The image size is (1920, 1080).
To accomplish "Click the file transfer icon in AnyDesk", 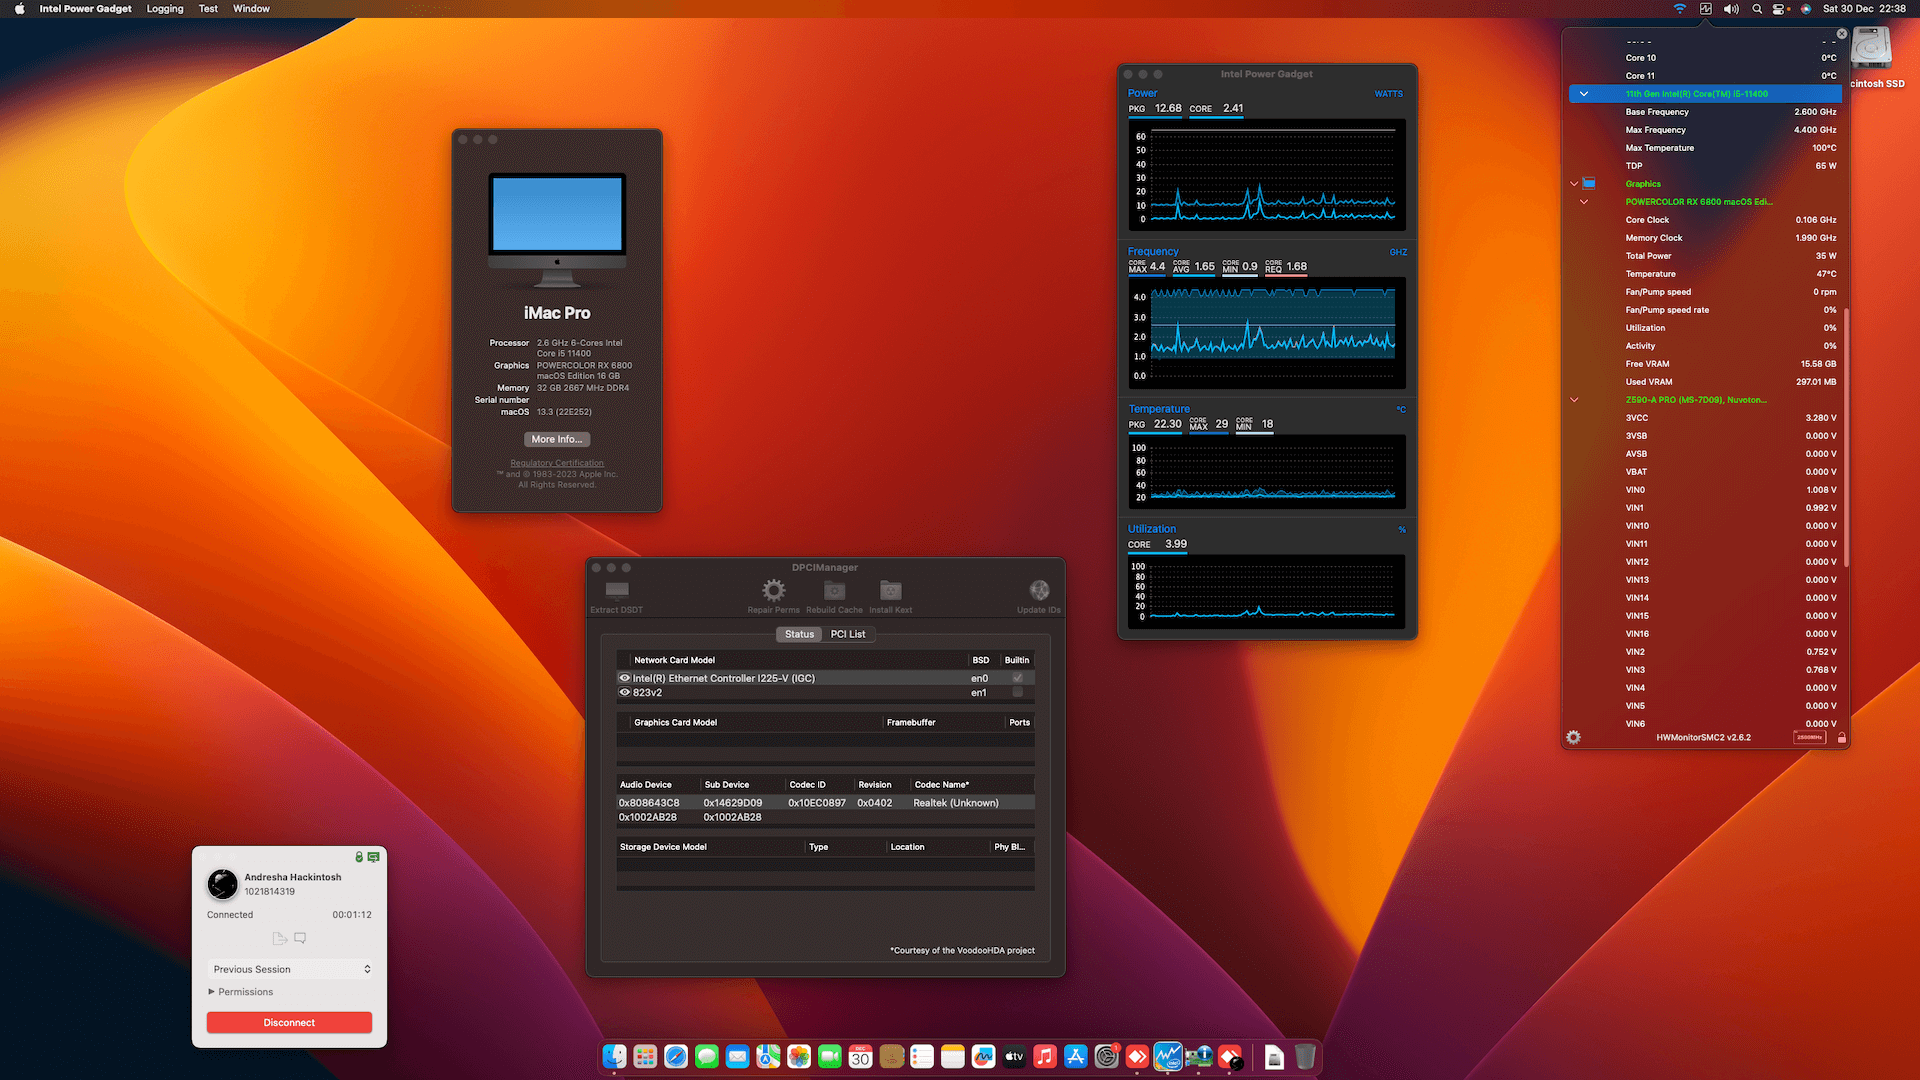I will point(279,938).
